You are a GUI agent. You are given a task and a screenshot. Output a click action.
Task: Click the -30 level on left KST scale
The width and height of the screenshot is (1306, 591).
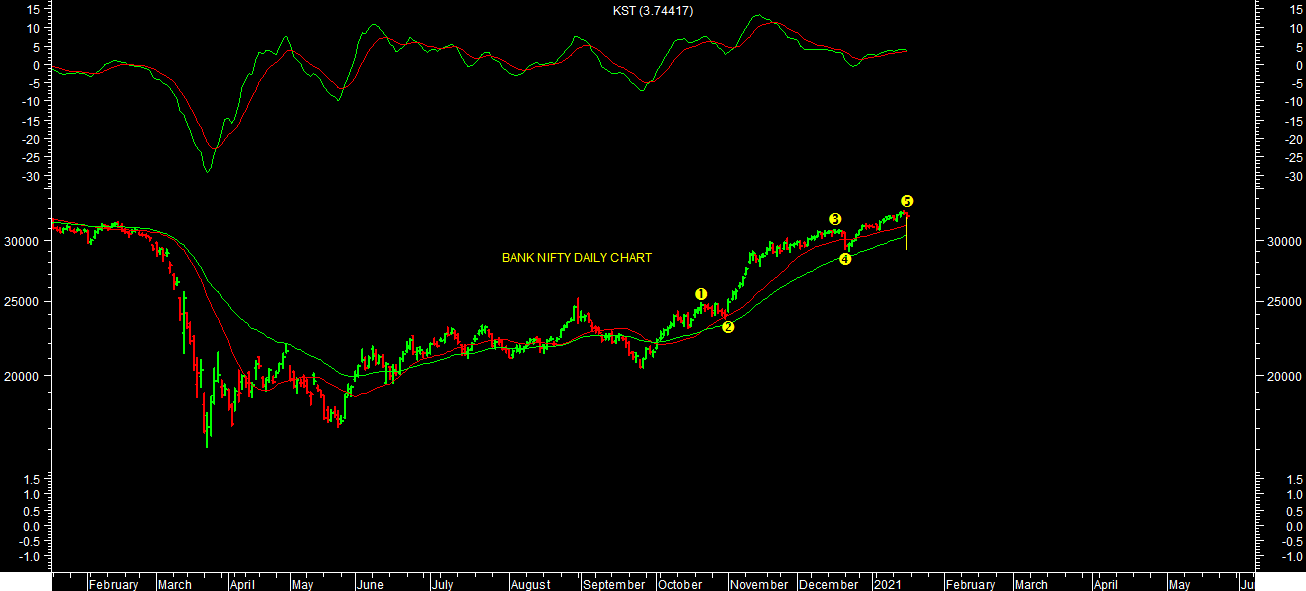[30, 177]
